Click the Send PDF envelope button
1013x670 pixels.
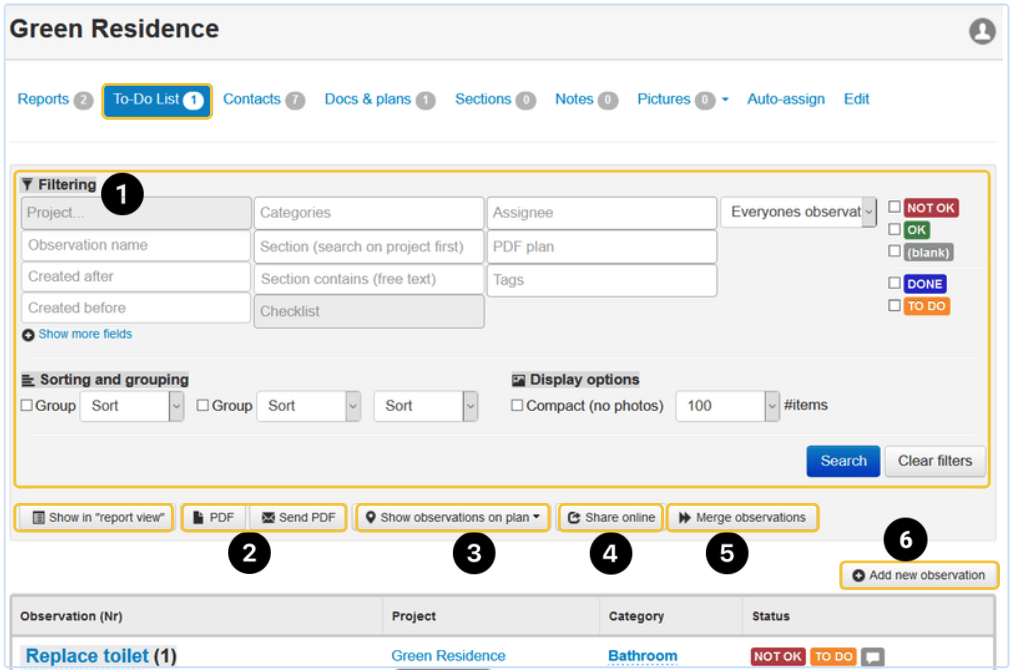298,517
